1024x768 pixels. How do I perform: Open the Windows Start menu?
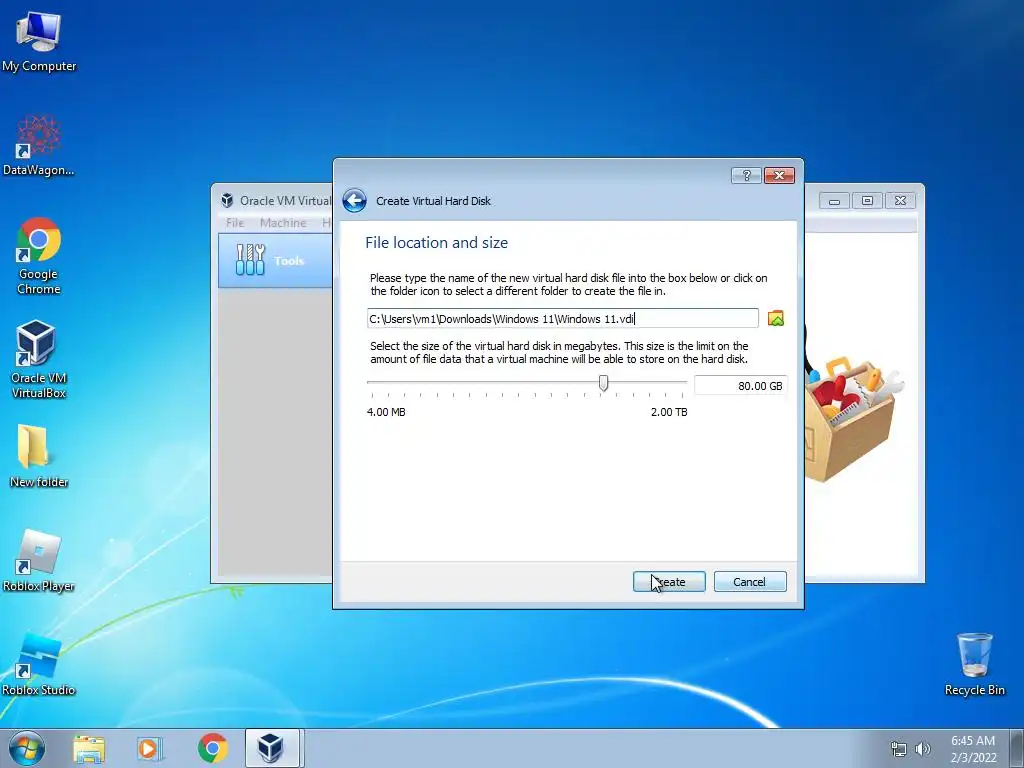(x=27, y=748)
